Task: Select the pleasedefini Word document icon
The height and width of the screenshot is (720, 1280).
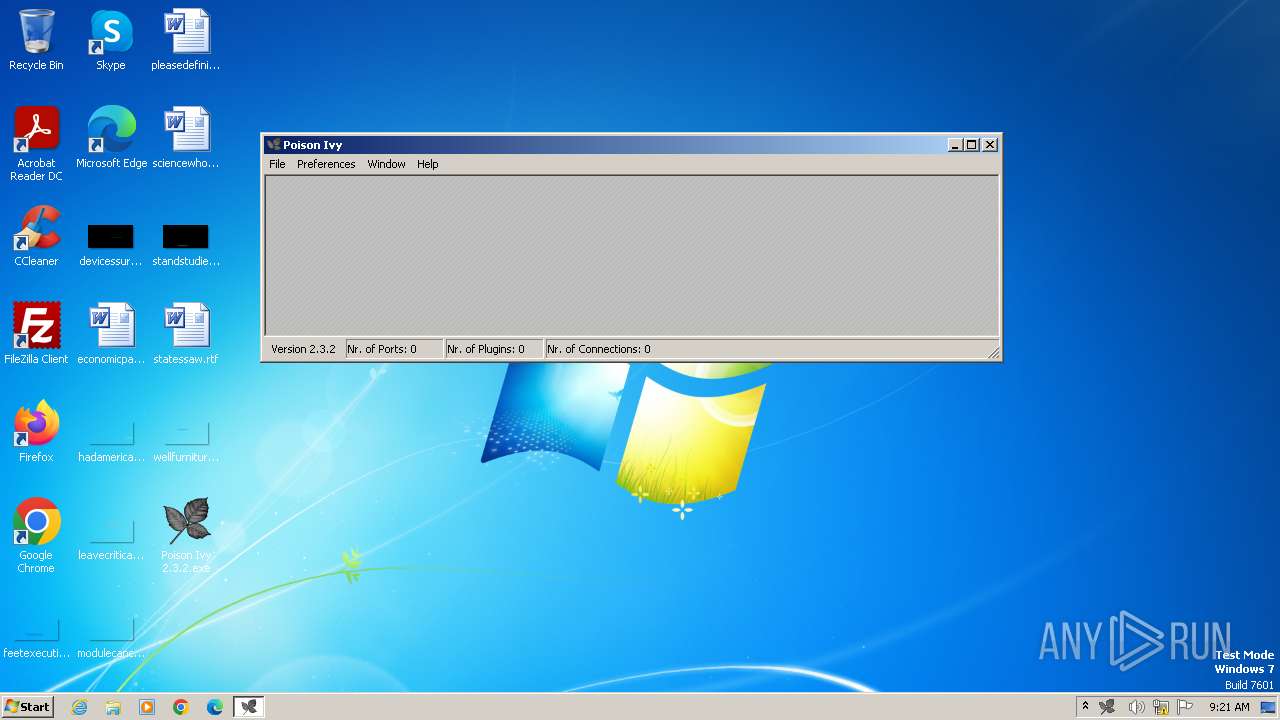Action: click(186, 40)
